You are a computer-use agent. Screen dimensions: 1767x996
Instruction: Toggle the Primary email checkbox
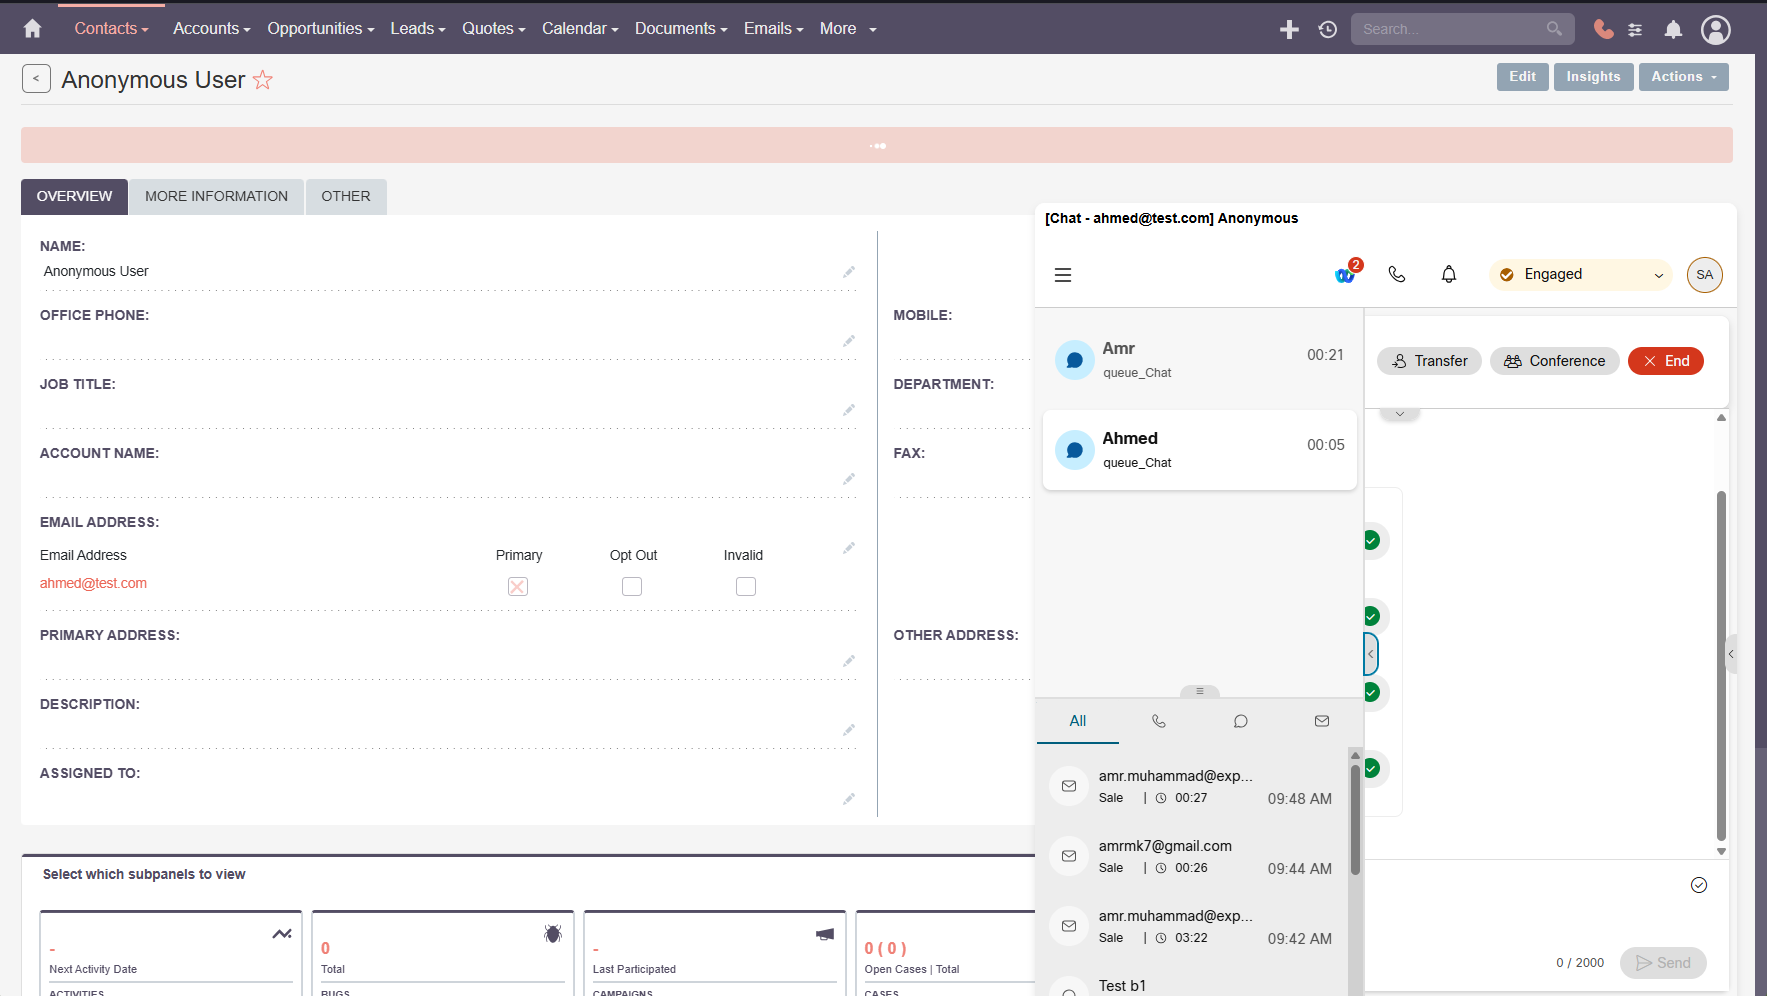tap(518, 587)
